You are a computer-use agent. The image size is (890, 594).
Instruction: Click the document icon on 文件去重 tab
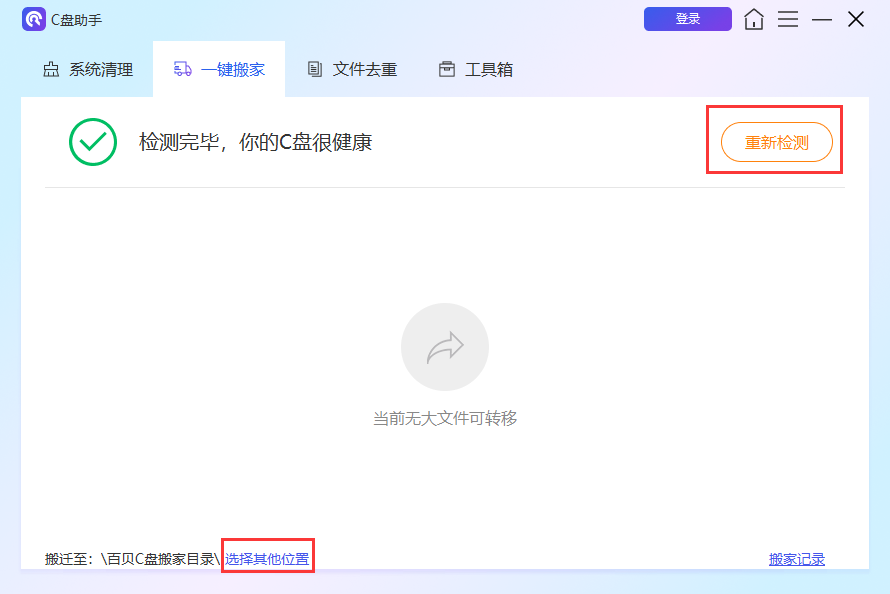(x=316, y=69)
